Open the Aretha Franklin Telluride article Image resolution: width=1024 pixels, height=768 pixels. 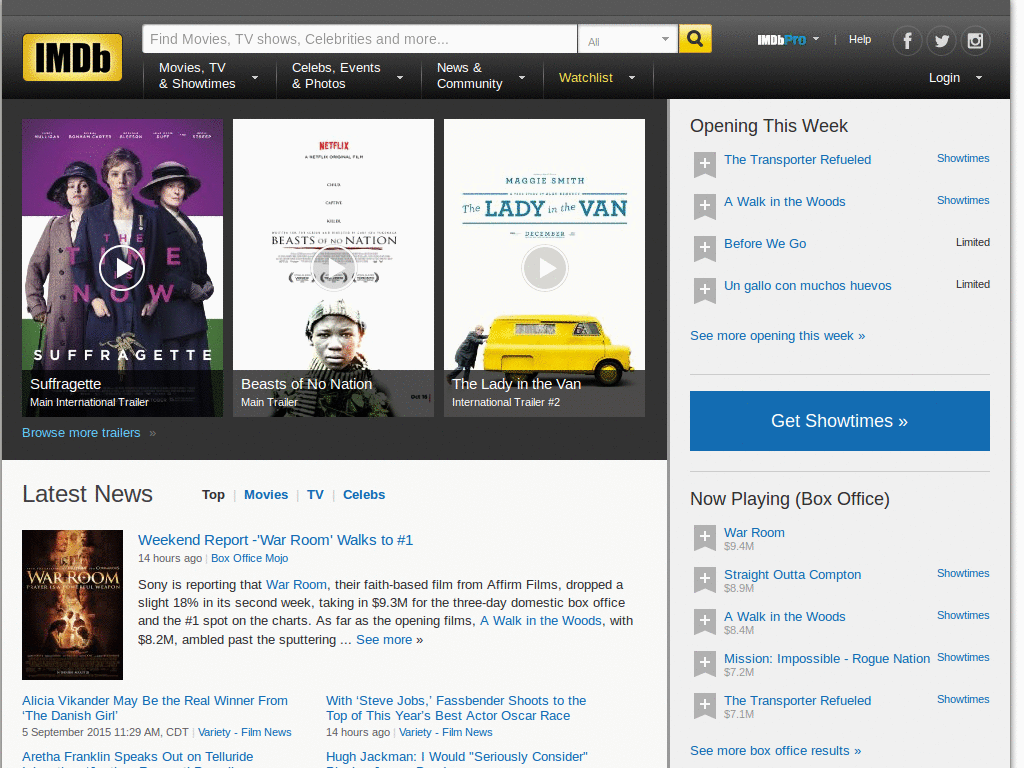(138, 757)
